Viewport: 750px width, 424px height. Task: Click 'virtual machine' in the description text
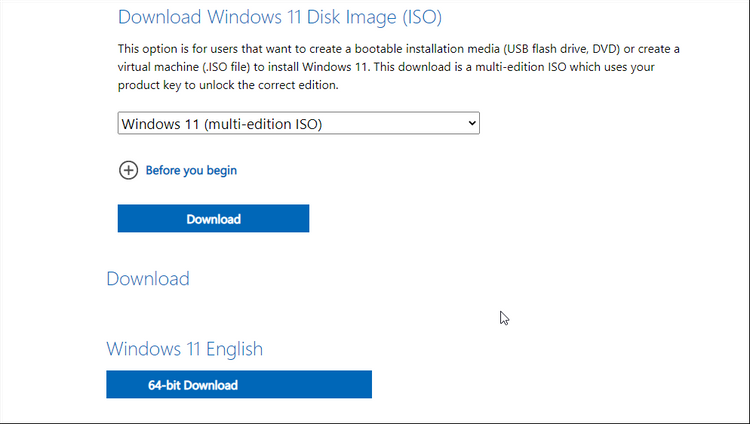click(x=158, y=67)
